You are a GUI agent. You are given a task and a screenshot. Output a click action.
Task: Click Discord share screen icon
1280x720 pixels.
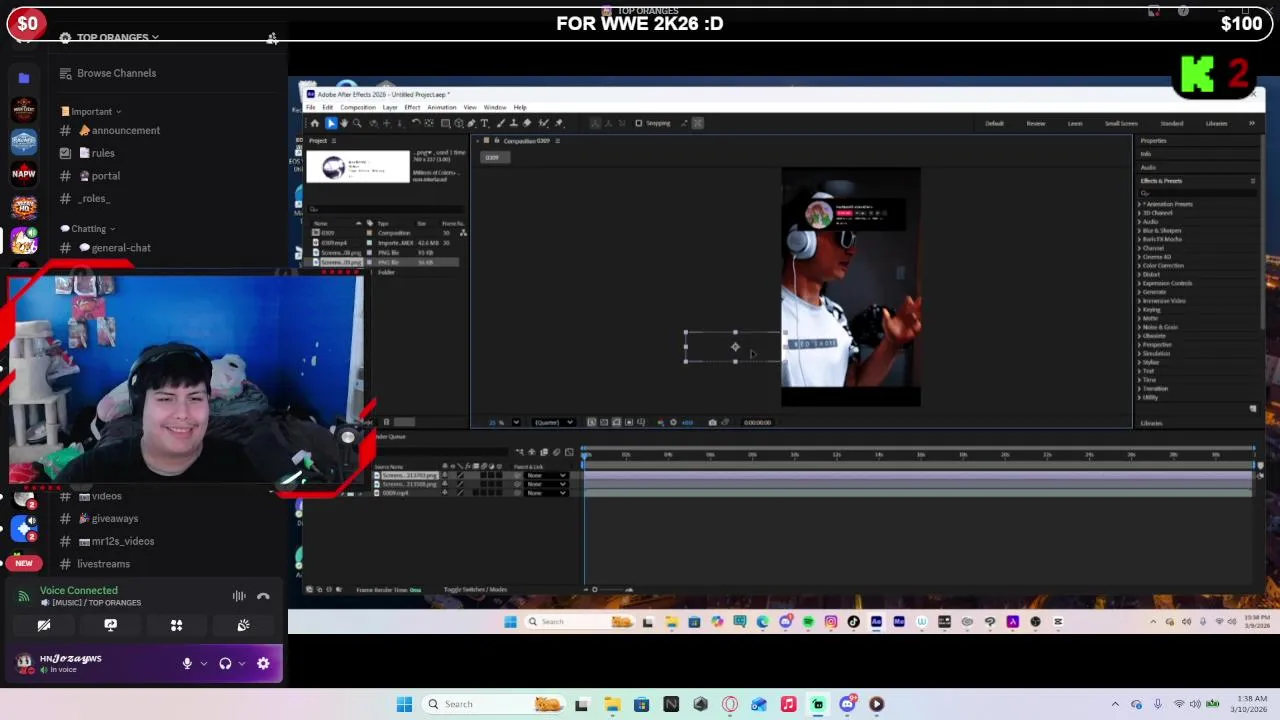[x=110, y=625]
